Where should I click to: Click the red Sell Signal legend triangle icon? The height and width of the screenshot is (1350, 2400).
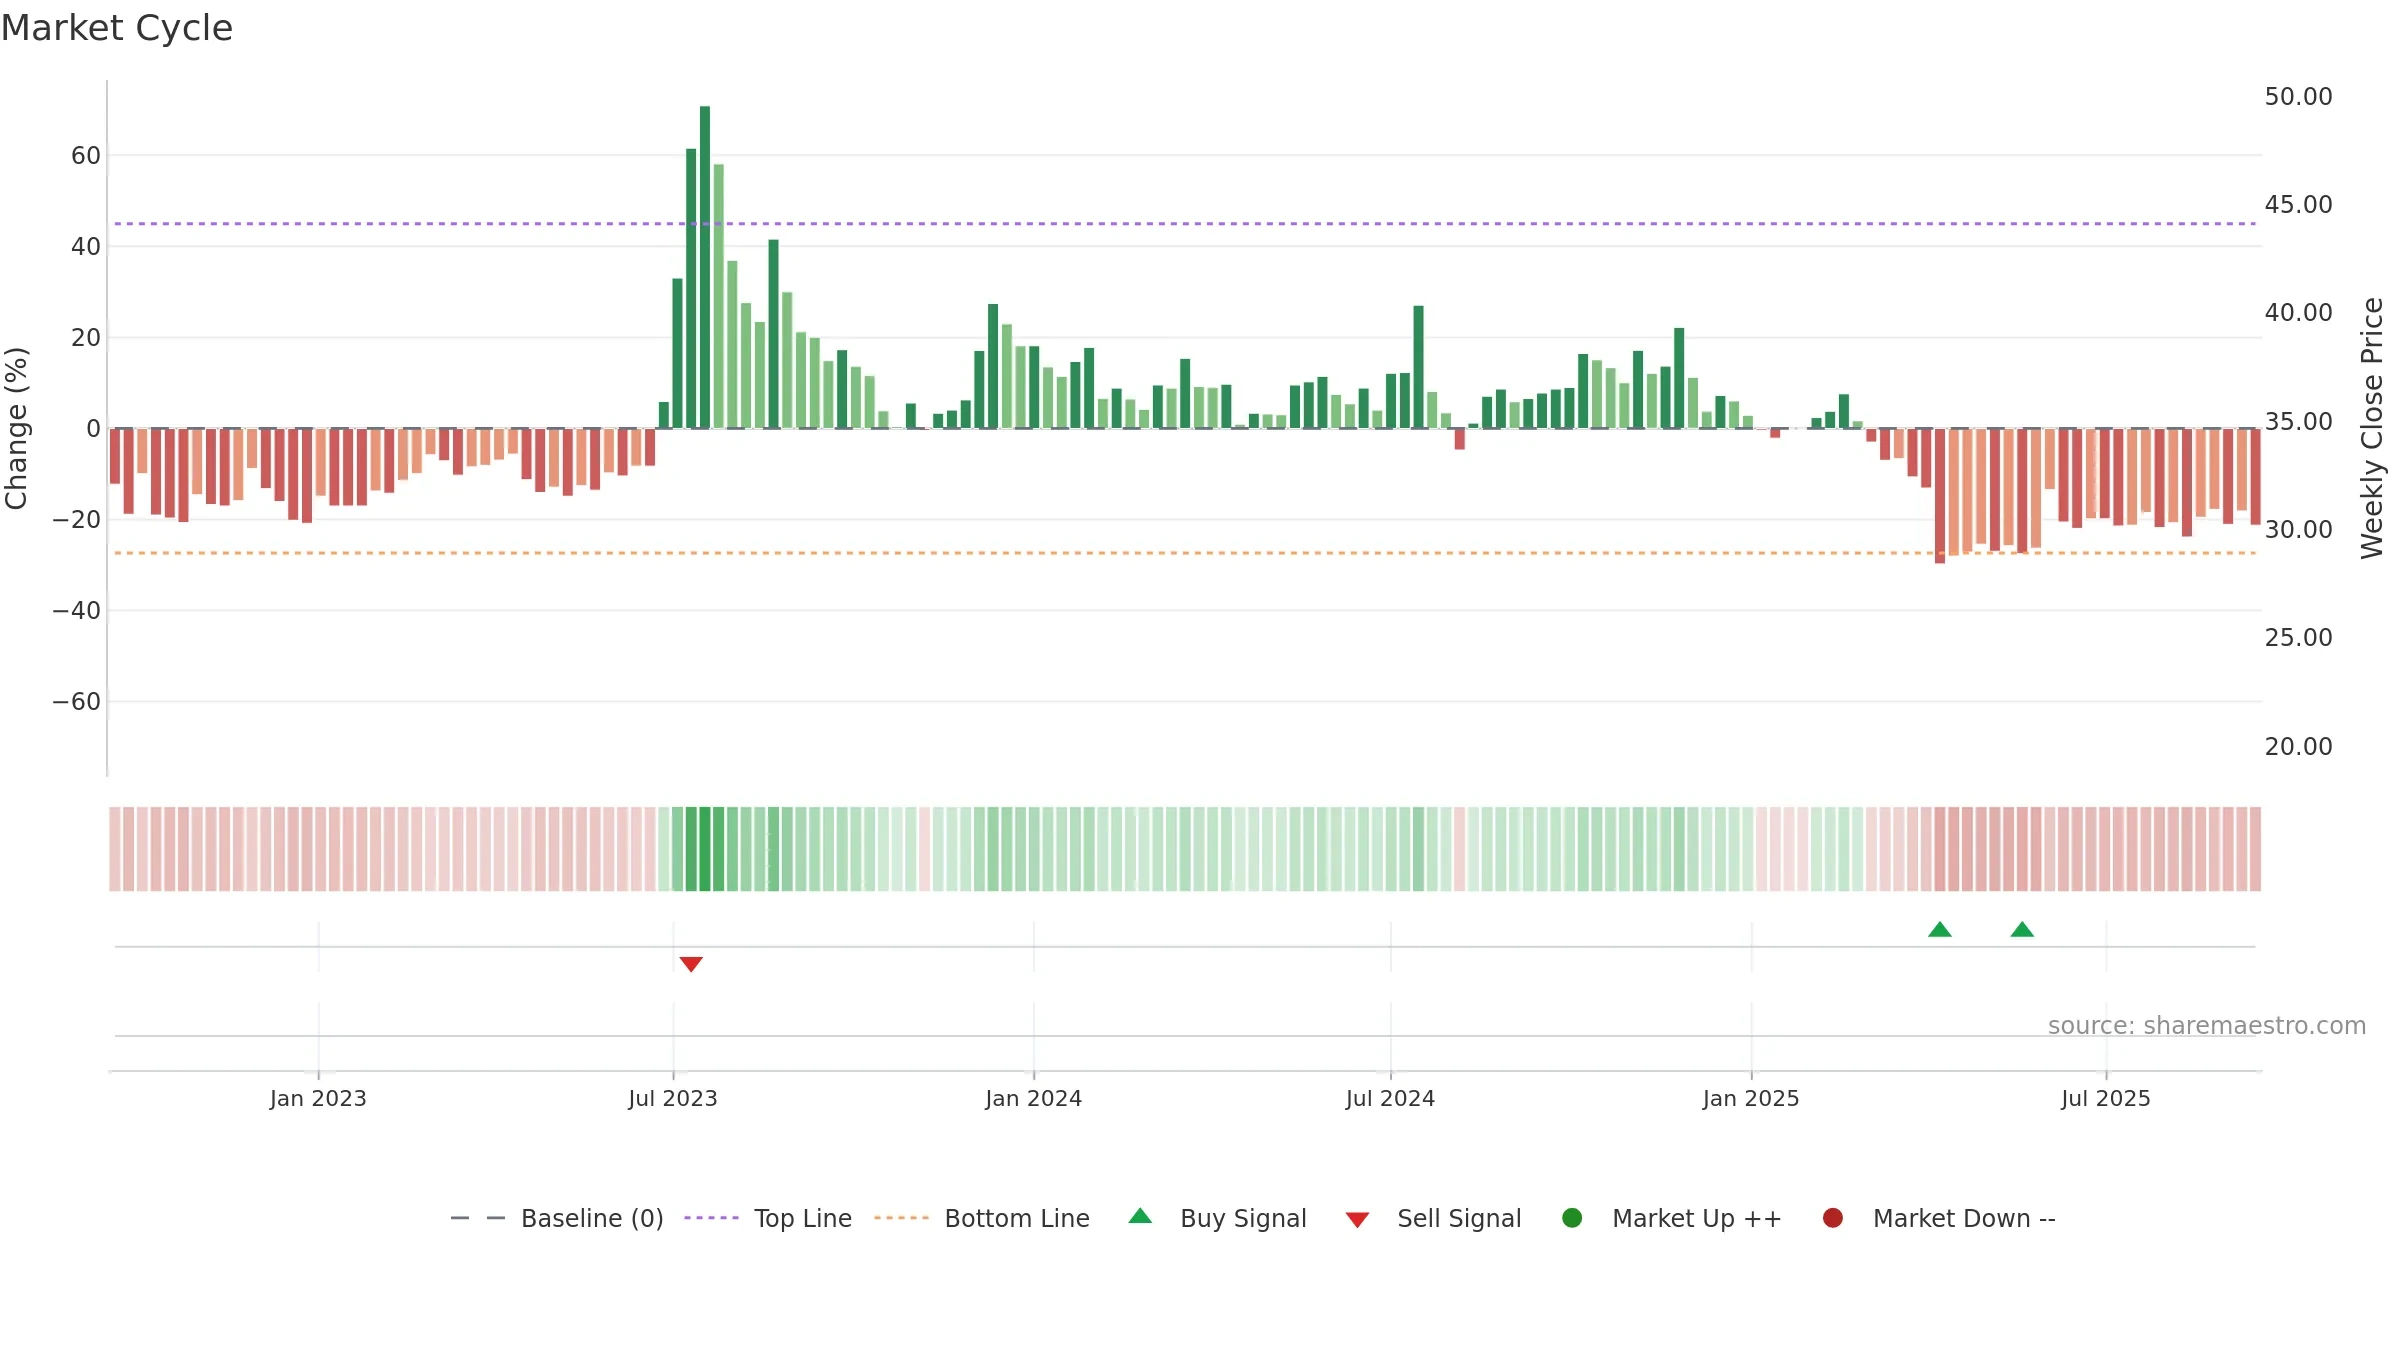pyautogui.click(x=1357, y=1220)
